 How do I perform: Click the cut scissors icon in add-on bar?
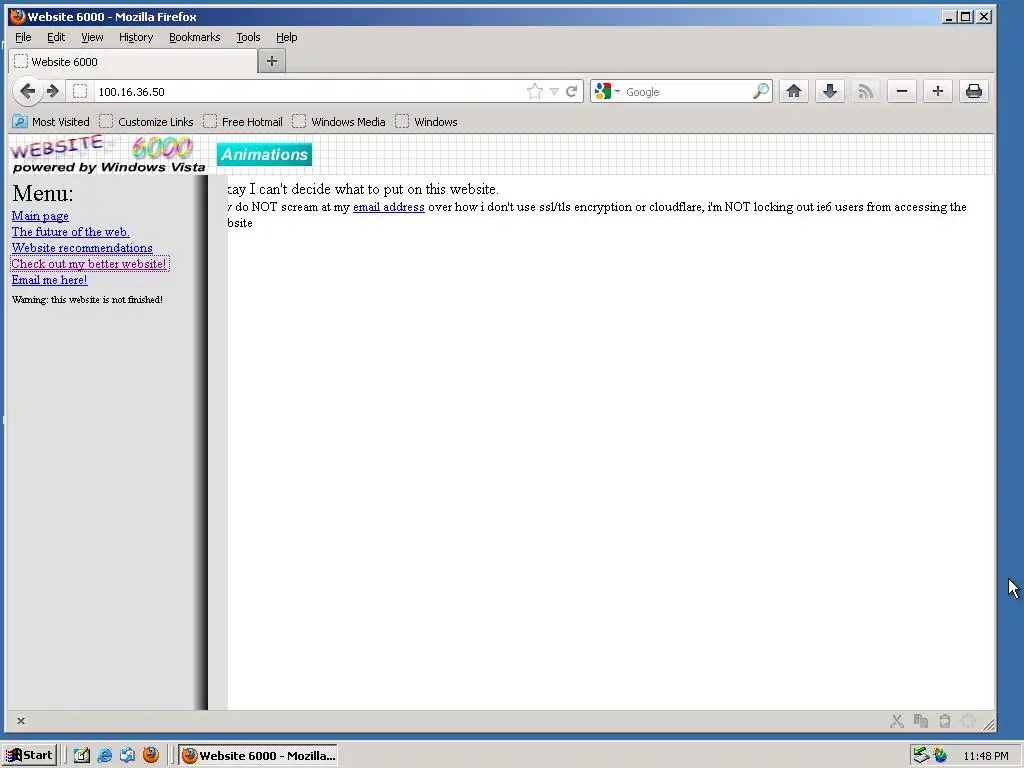[x=897, y=721]
